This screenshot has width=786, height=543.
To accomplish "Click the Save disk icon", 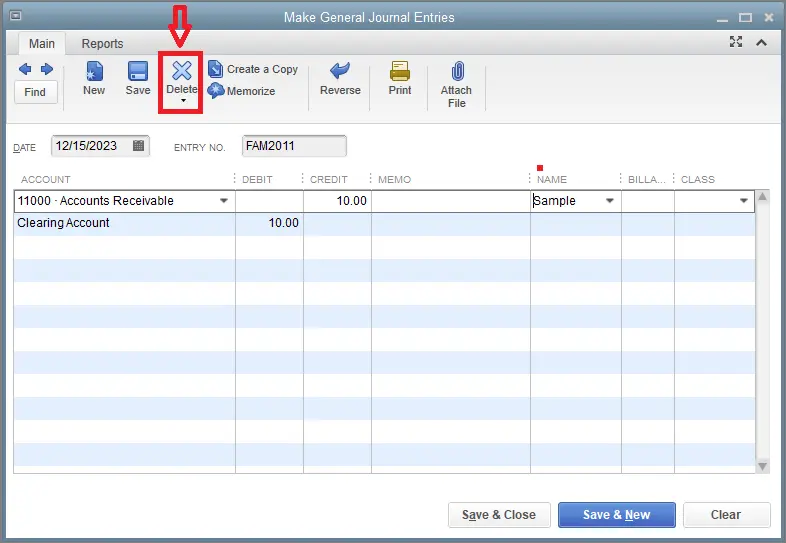I will [x=138, y=71].
